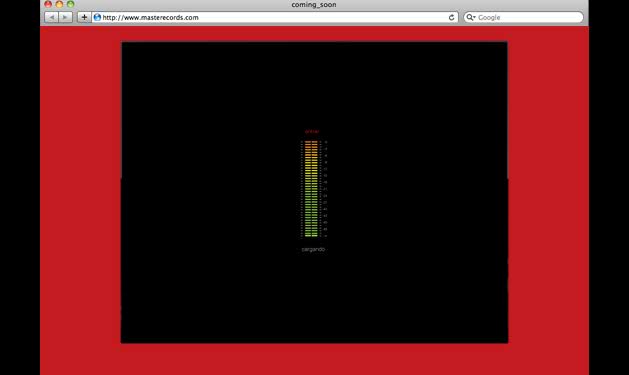Click the dB number scale beside the meter

(325, 189)
